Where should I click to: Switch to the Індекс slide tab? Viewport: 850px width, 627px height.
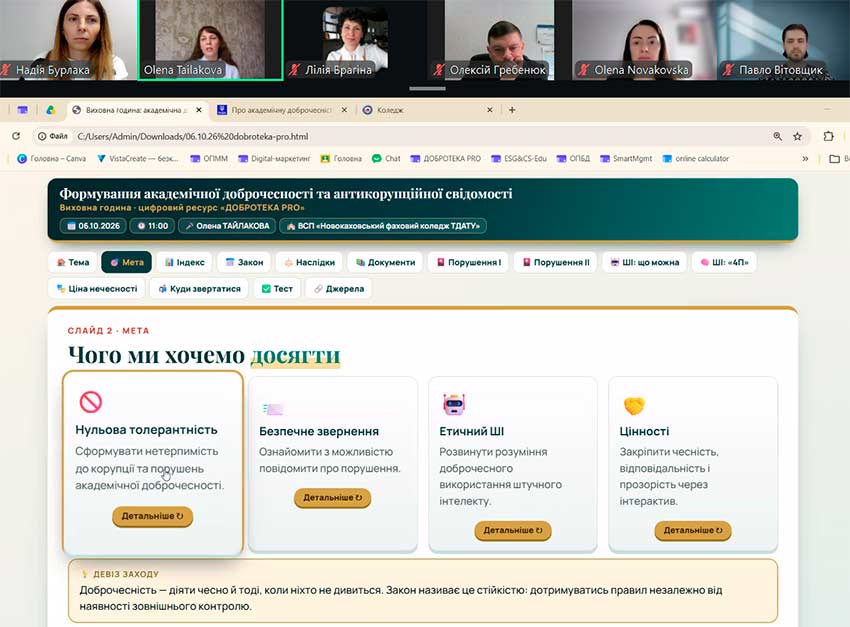click(x=185, y=262)
